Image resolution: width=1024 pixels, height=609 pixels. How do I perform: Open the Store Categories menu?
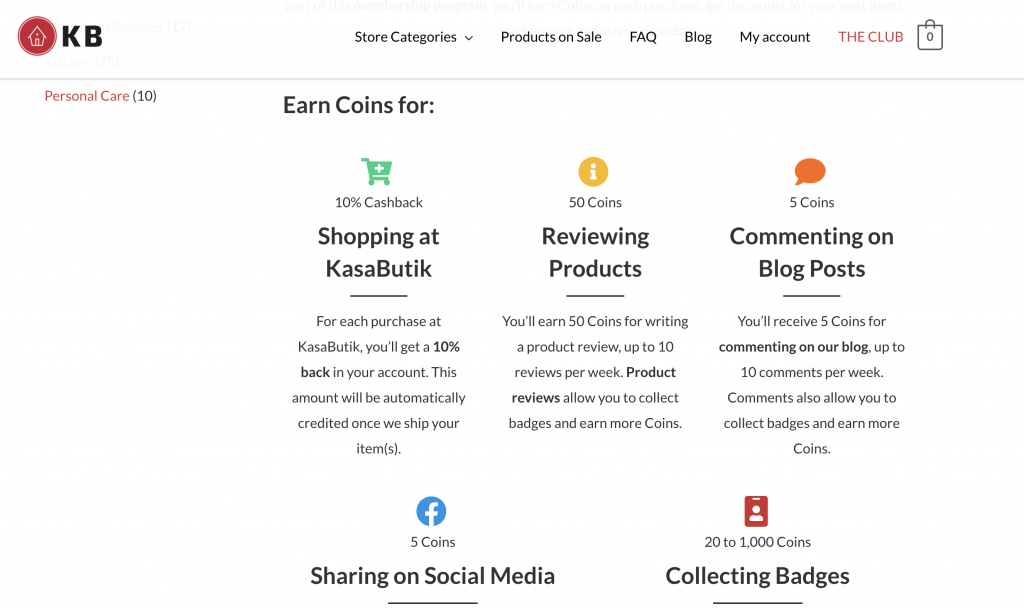tap(405, 37)
